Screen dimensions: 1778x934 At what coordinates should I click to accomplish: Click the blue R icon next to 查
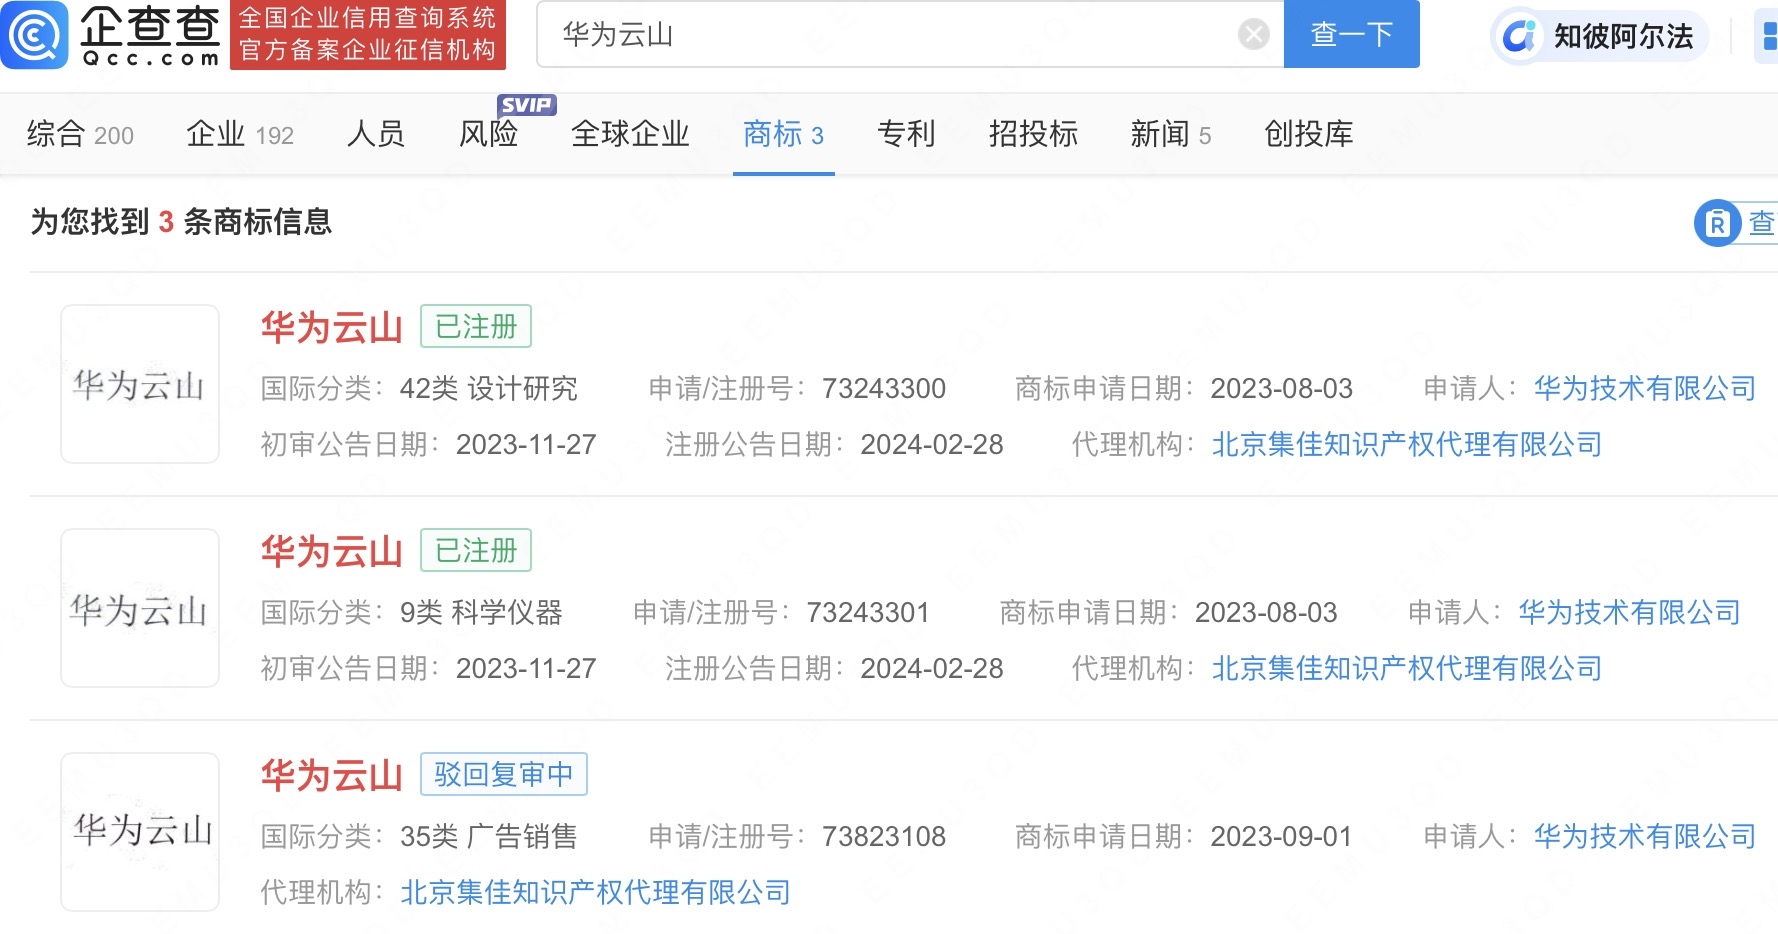[x=1717, y=223]
